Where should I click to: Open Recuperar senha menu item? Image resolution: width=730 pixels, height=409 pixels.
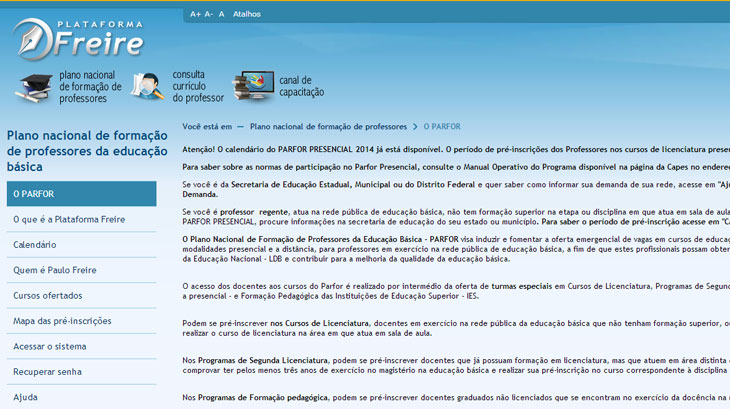[x=47, y=372]
